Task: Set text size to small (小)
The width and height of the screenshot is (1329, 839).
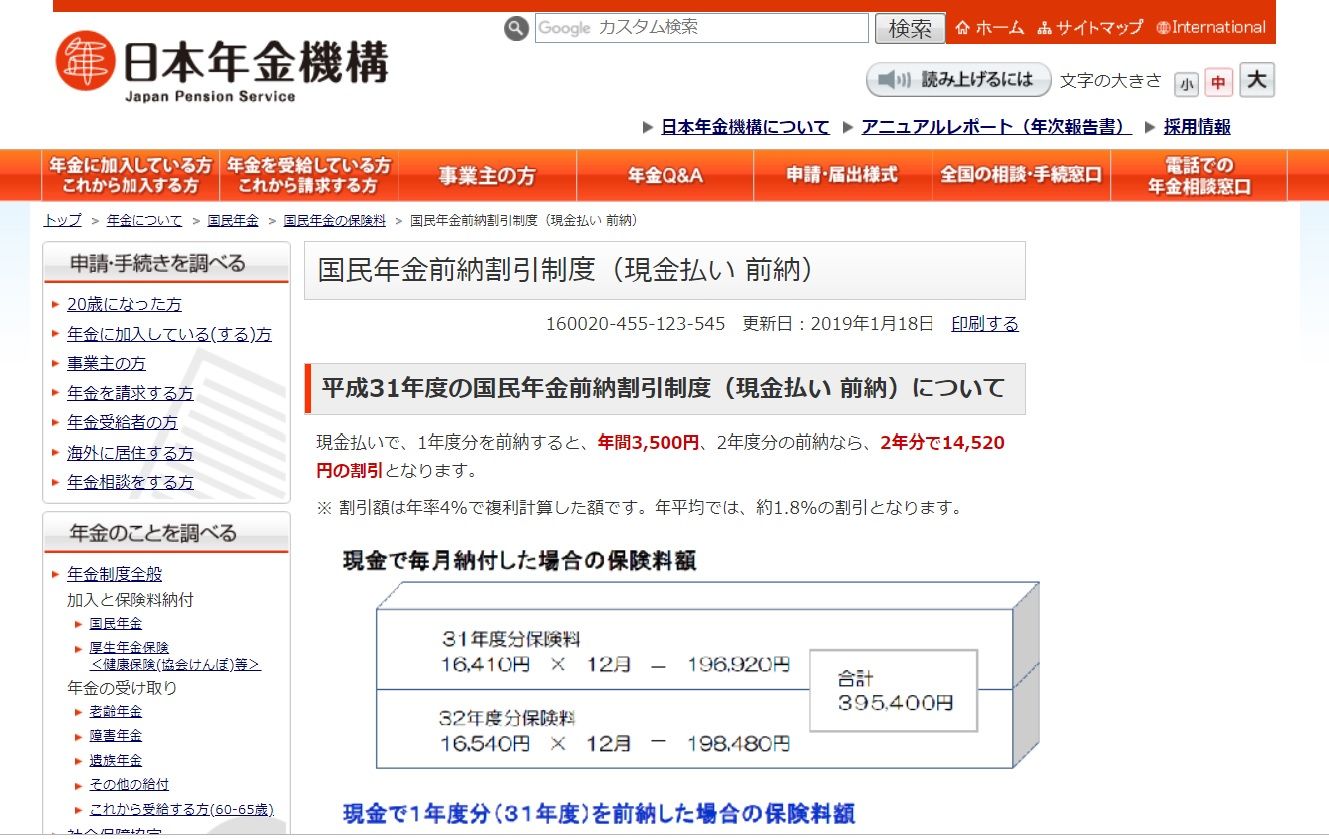Action: (x=1186, y=84)
